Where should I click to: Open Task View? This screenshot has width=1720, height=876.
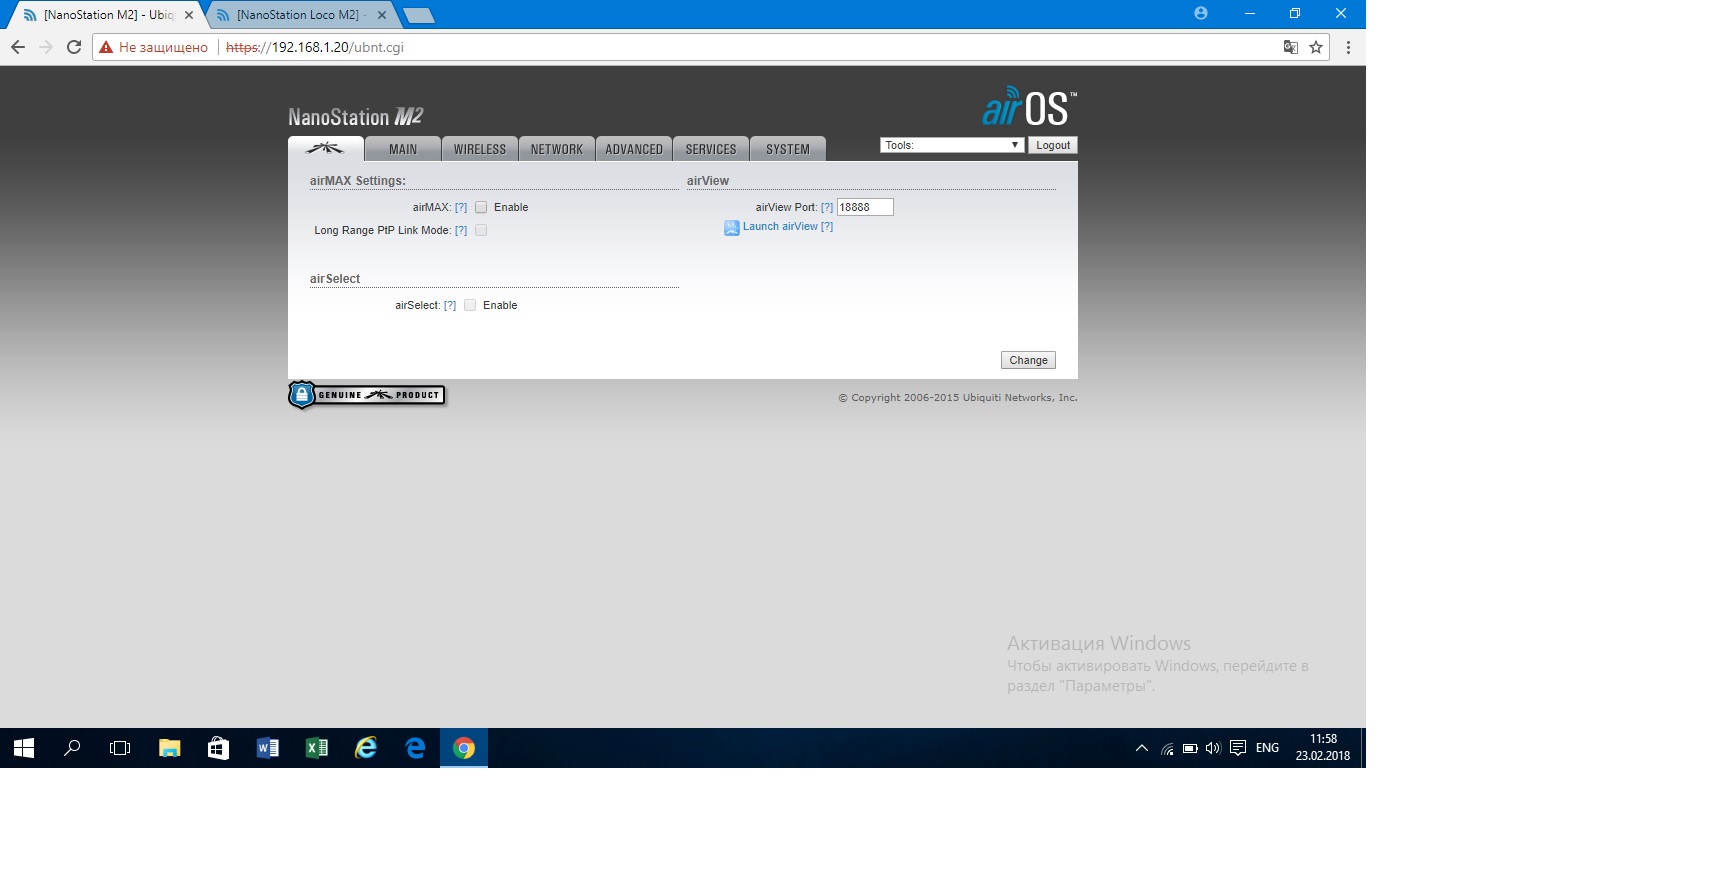[x=120, y=748]
